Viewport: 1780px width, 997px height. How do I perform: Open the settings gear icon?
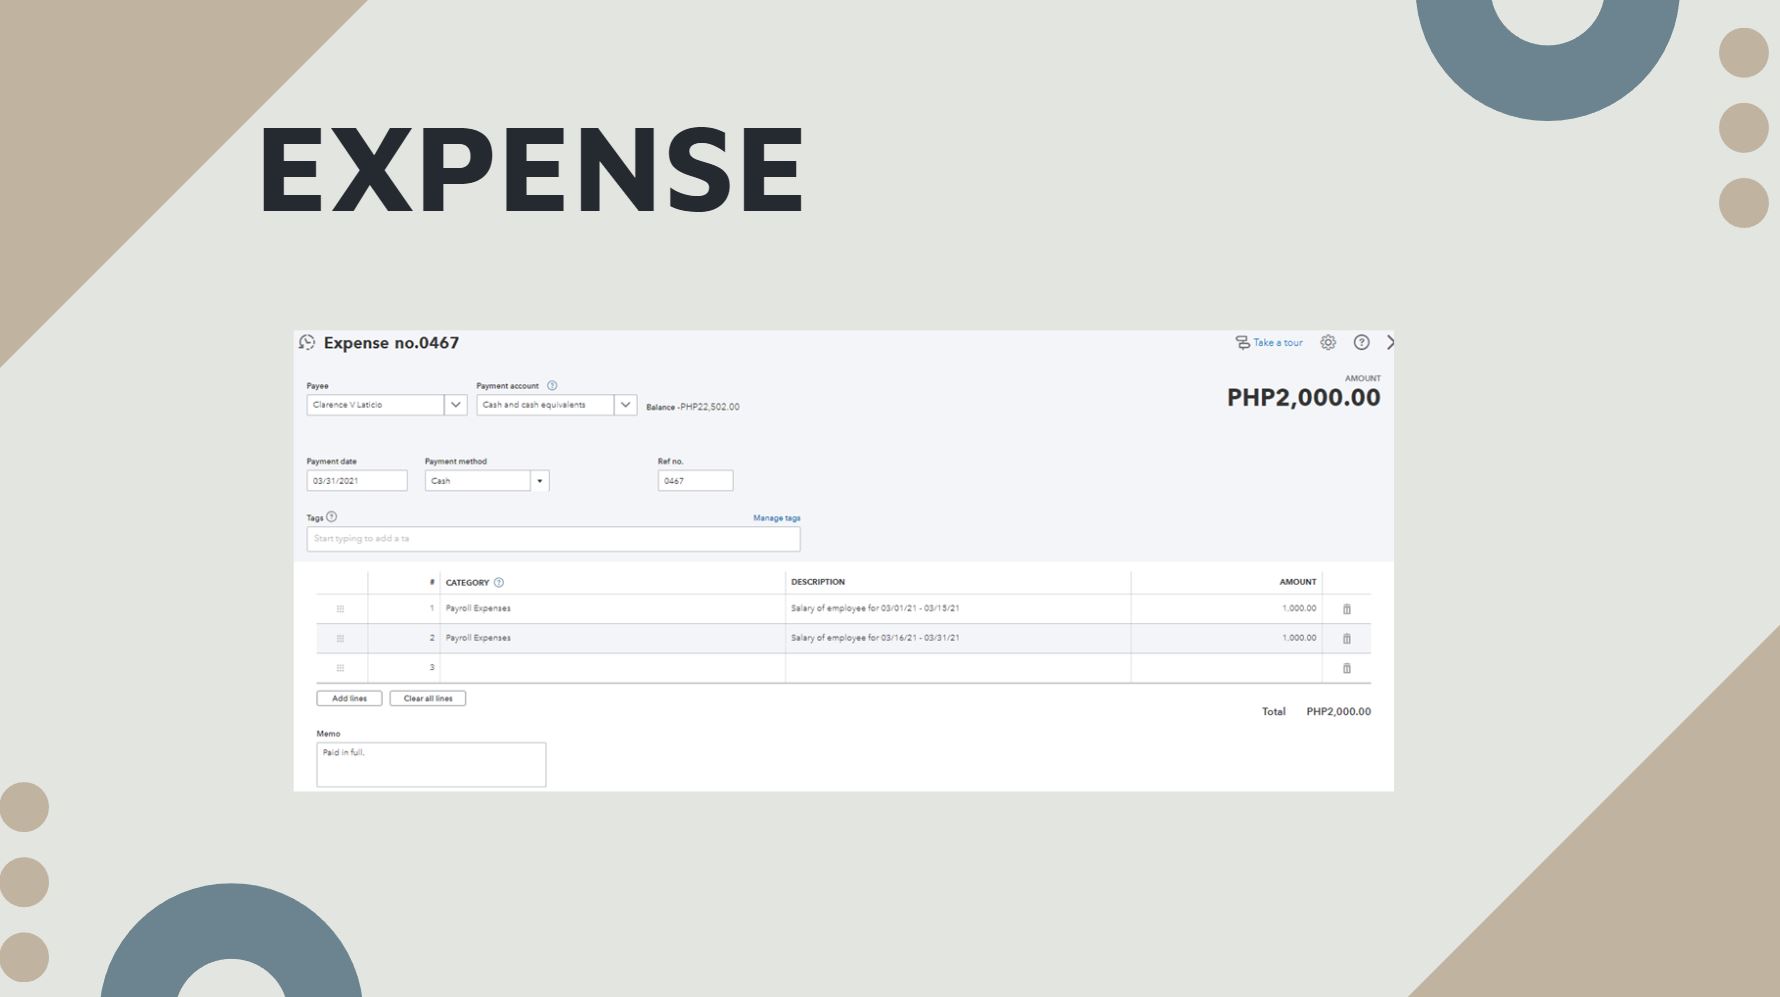click(x=1327, y=343)
